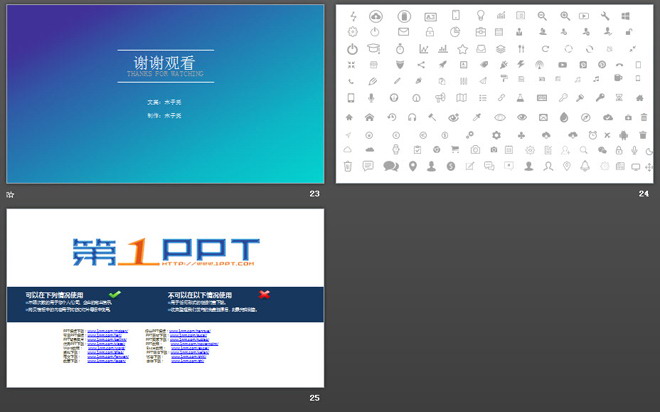
Task: Click the bell icon on slide 24
Action: 585,166
